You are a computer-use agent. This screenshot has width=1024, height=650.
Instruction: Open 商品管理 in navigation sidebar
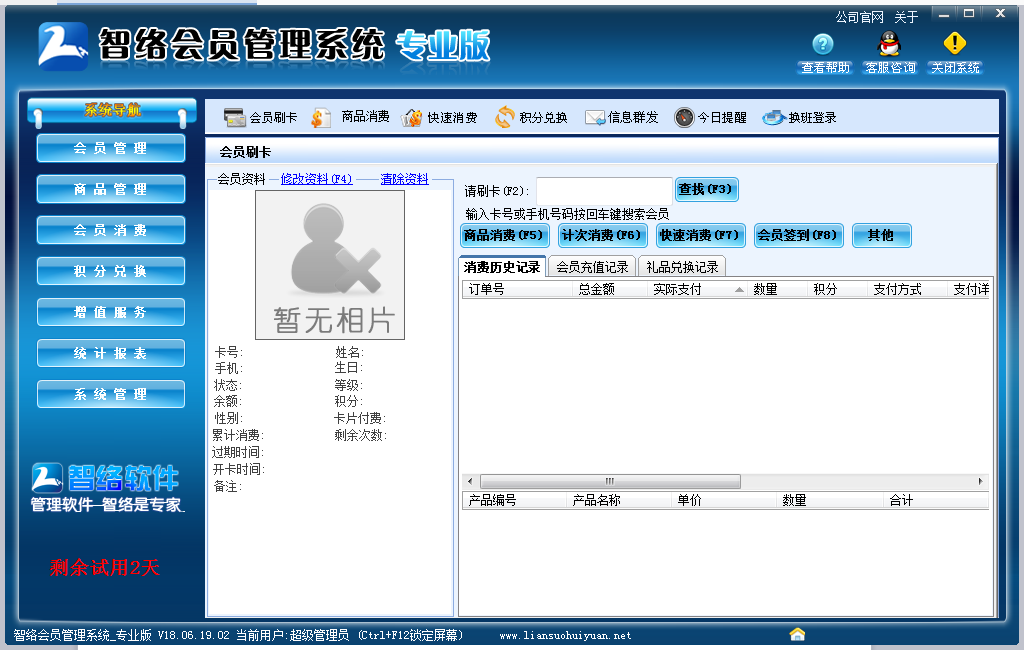point(111,189)
